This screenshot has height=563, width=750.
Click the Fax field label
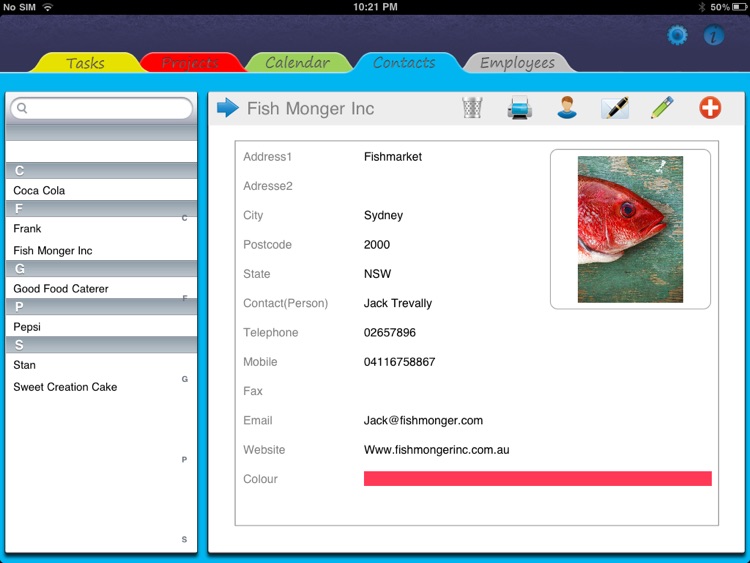click(x=253, y=391)
